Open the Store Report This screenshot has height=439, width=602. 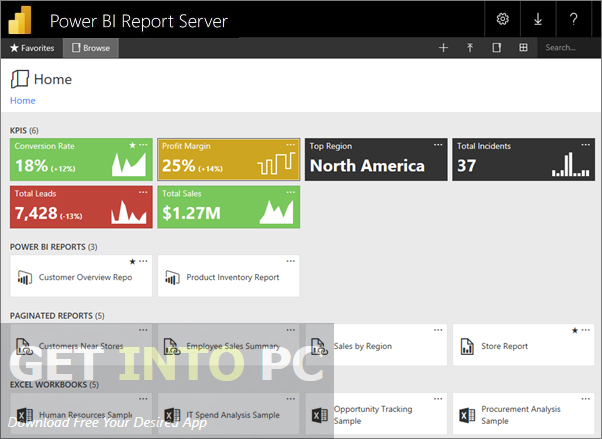[x=523, y=345]
